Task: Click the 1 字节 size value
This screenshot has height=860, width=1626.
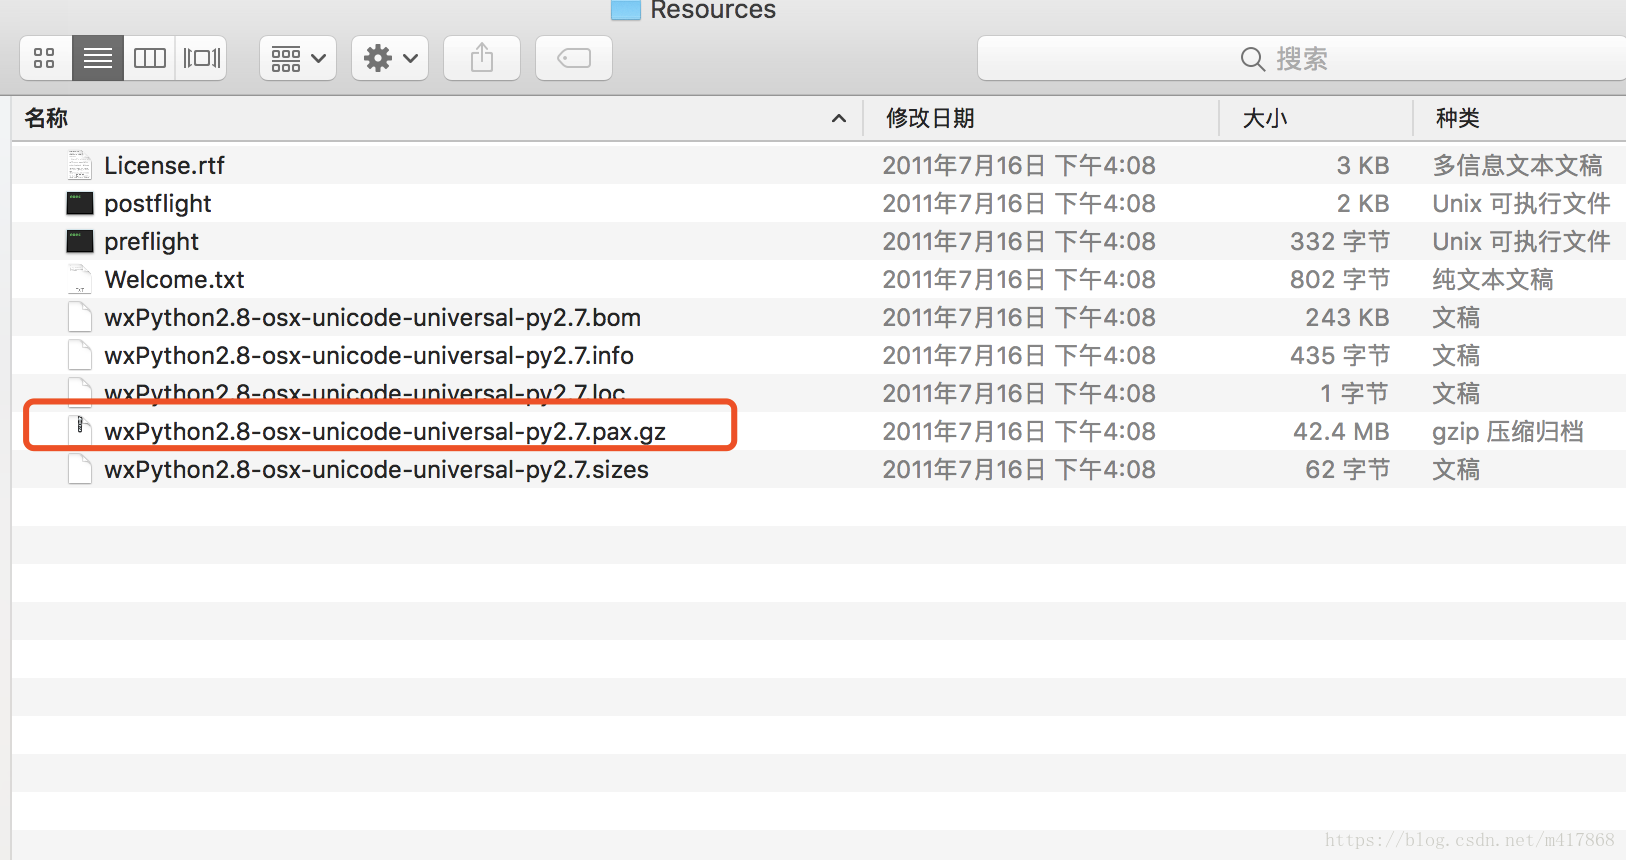Action: 1354,393
